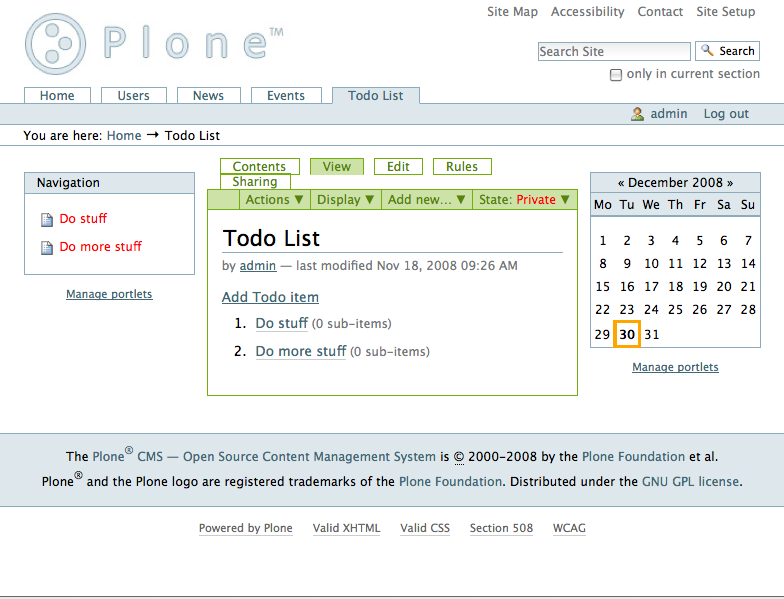Click the admin user icon
The image size is (784, 599).
(x=637, y=114)
